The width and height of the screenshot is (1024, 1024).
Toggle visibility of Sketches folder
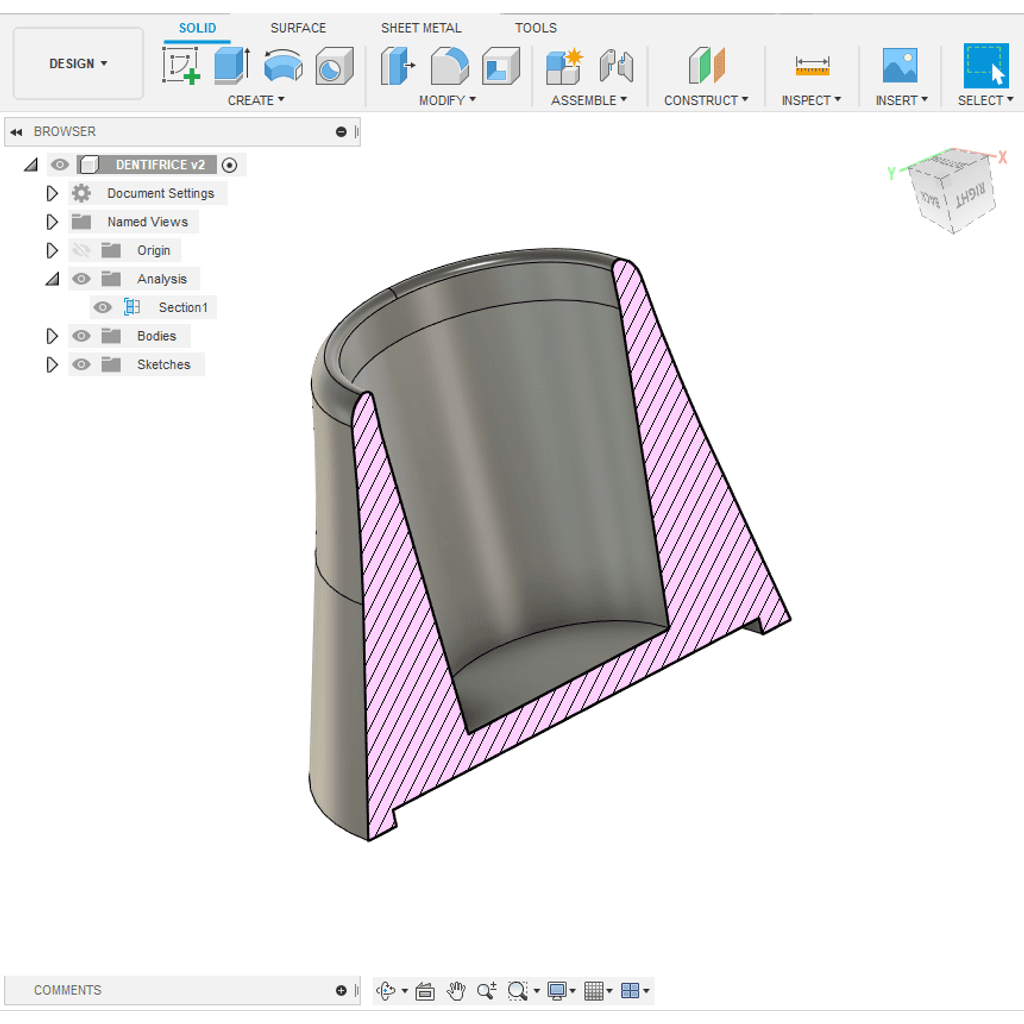point(81,364)
